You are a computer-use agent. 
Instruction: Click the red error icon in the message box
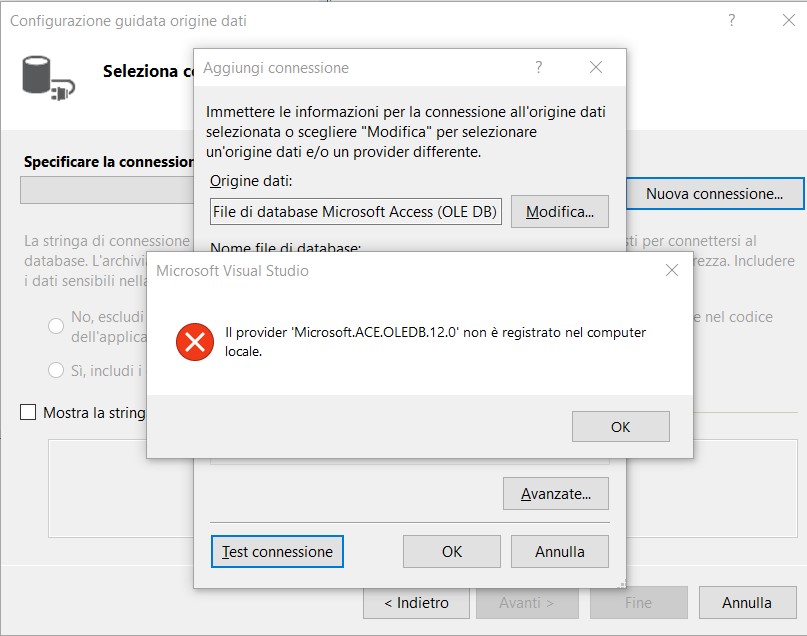click(x=194, y=341)
